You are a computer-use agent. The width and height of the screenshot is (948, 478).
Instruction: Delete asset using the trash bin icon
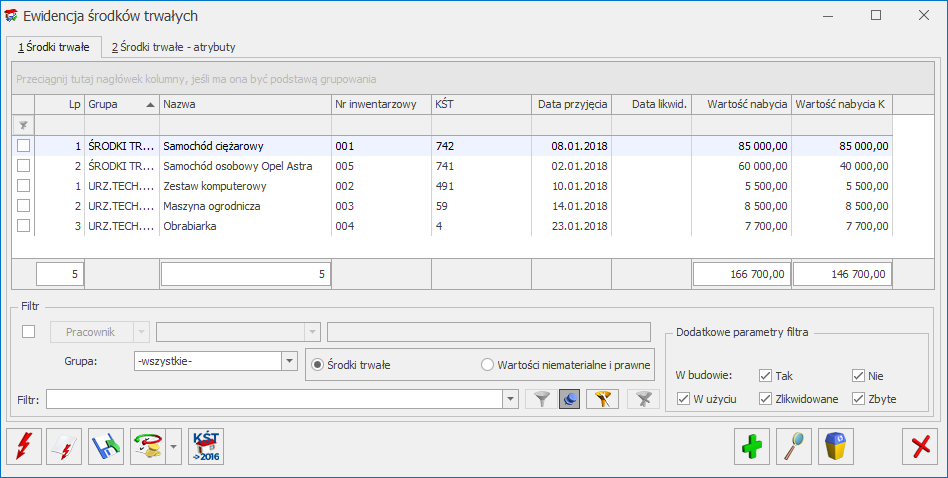[836, 447]
